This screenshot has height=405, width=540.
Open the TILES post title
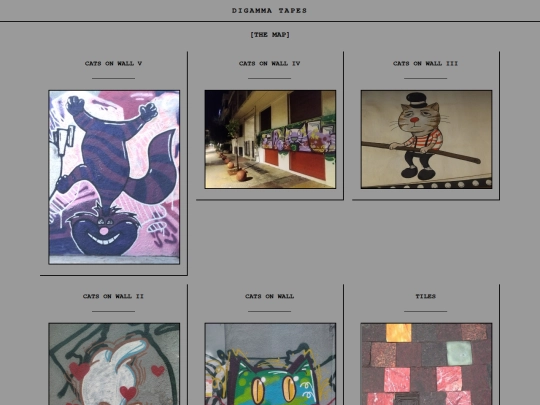pos(426,296)
